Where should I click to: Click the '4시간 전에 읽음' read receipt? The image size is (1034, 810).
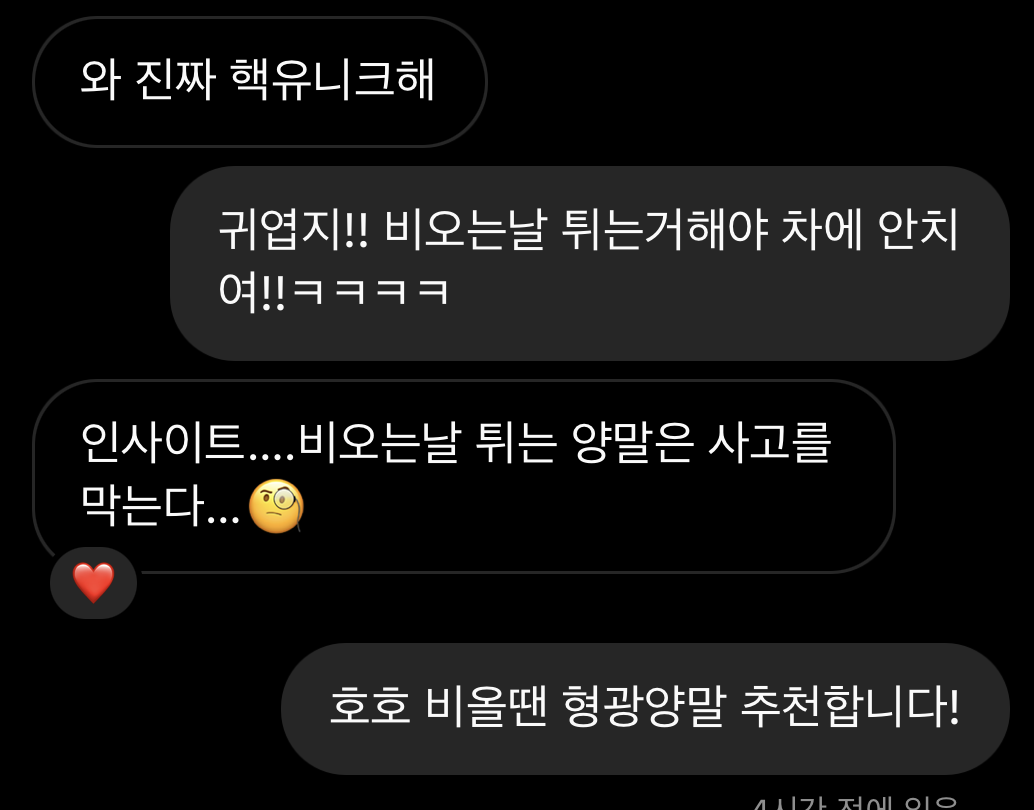click(855, 804)
